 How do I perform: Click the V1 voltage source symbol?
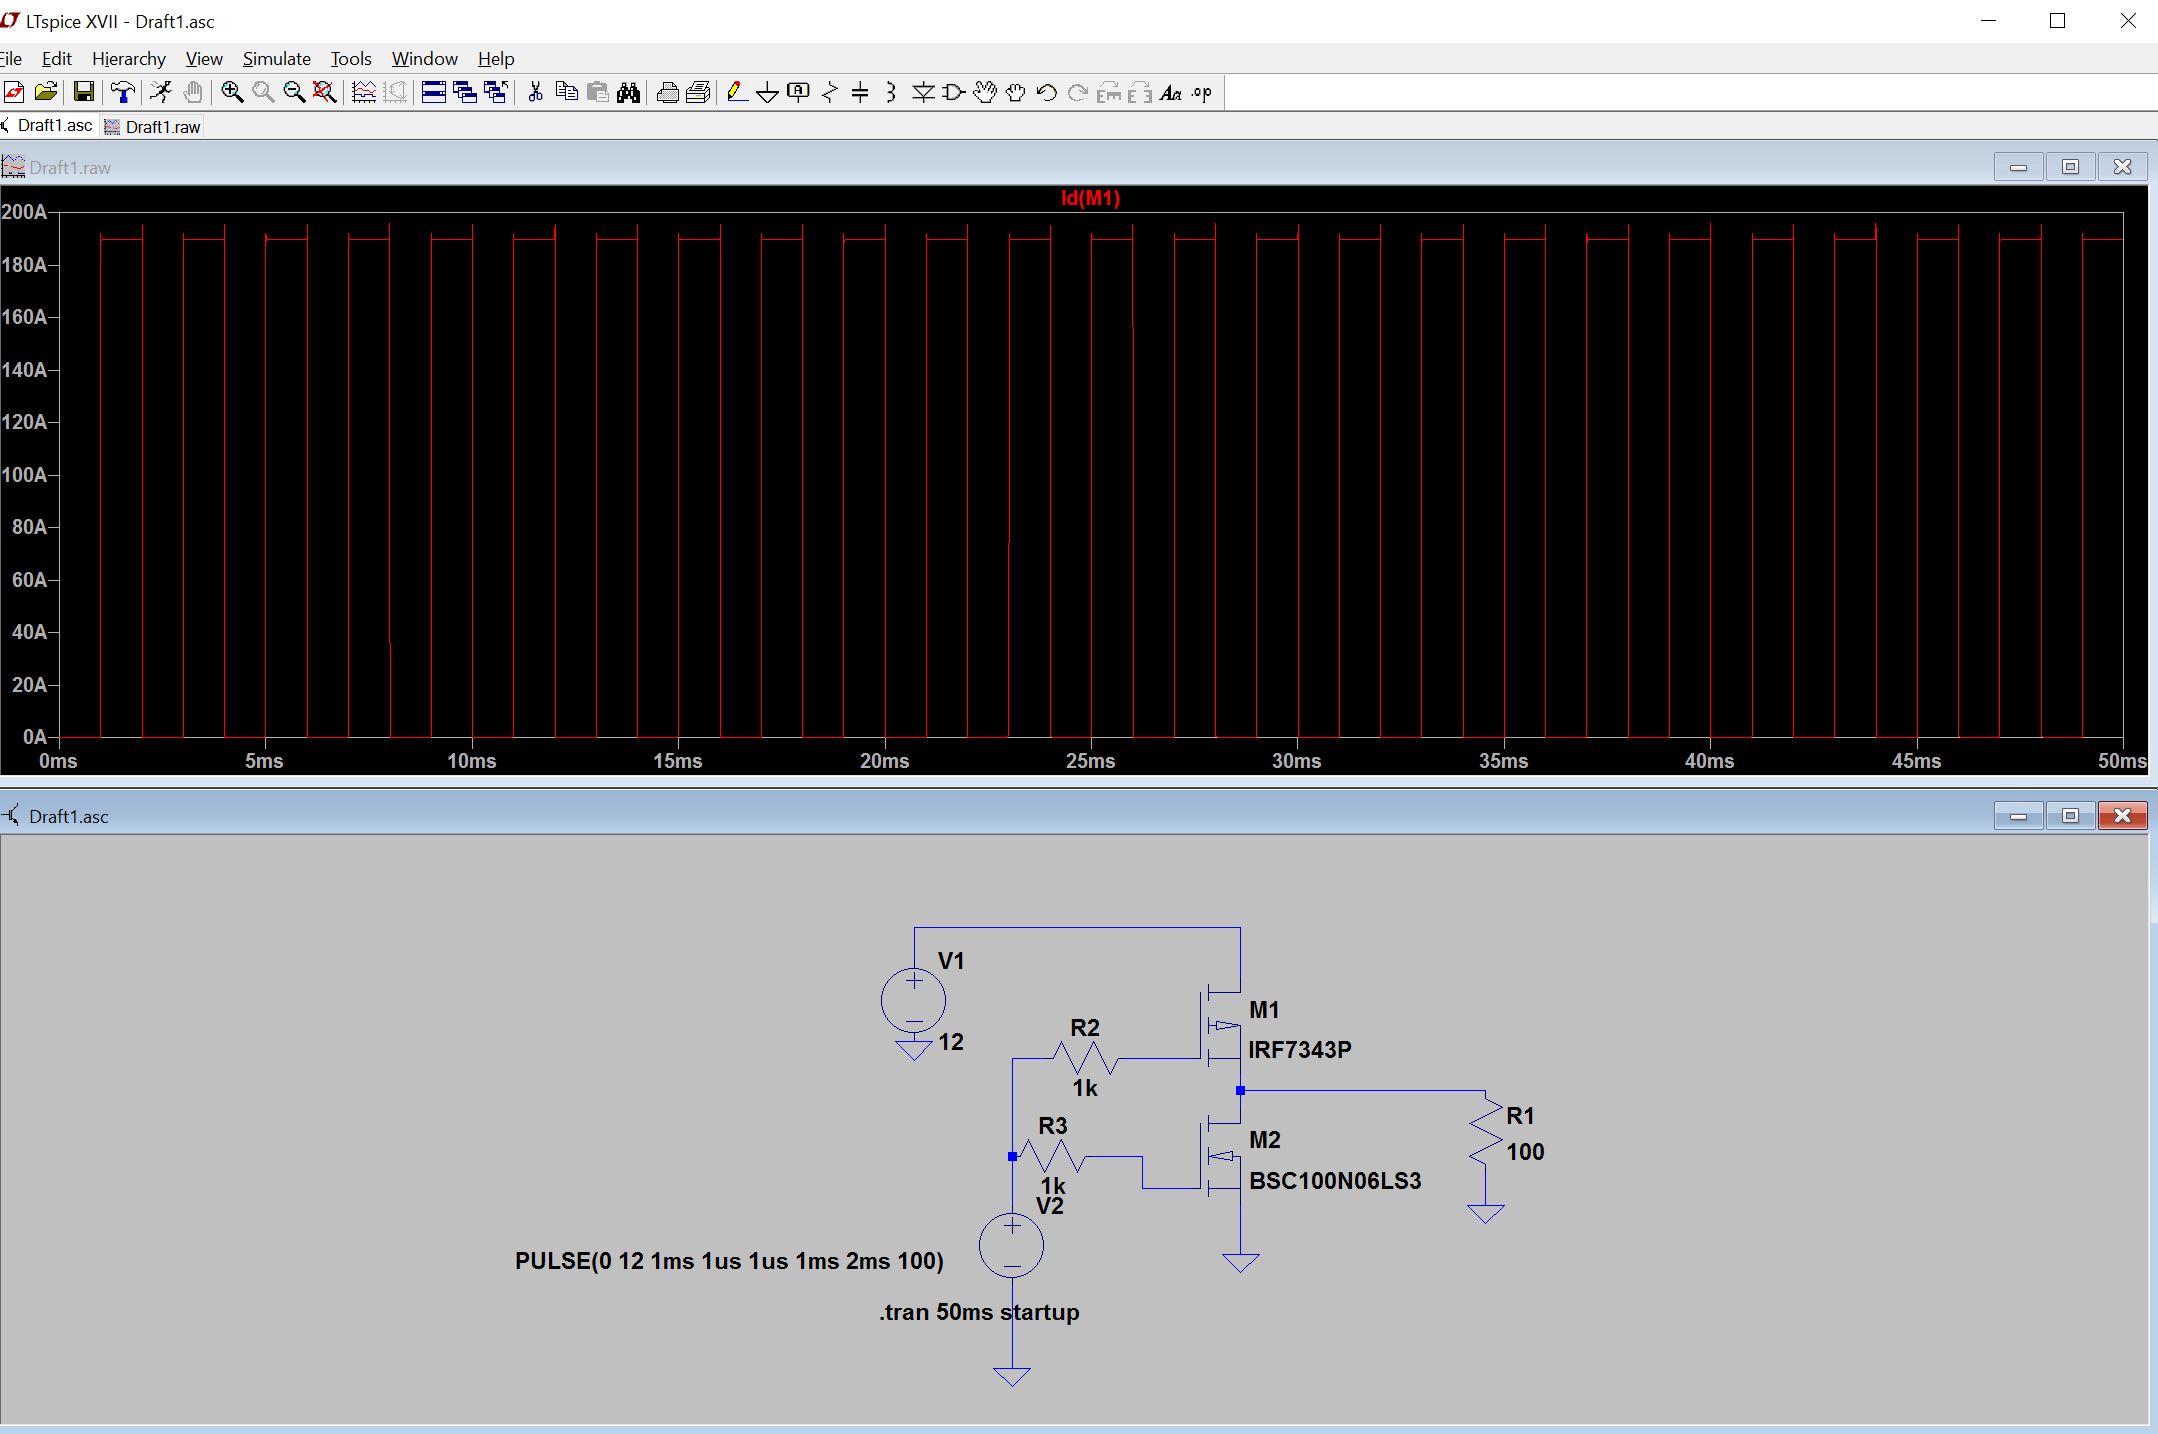[x=914, y=1000]
